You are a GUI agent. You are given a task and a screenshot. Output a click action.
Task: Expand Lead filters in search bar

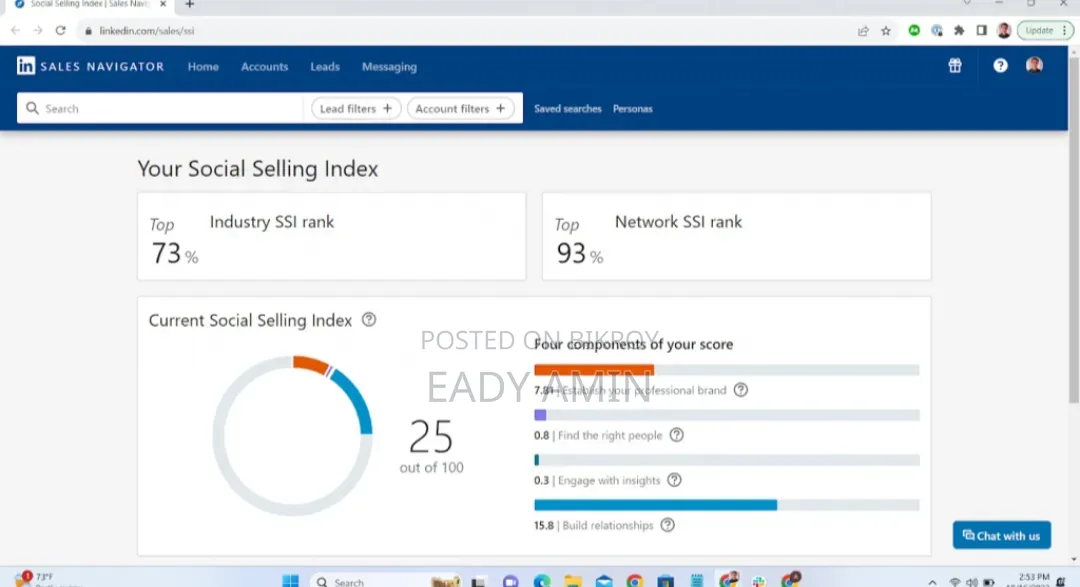[x=355, y=108]
